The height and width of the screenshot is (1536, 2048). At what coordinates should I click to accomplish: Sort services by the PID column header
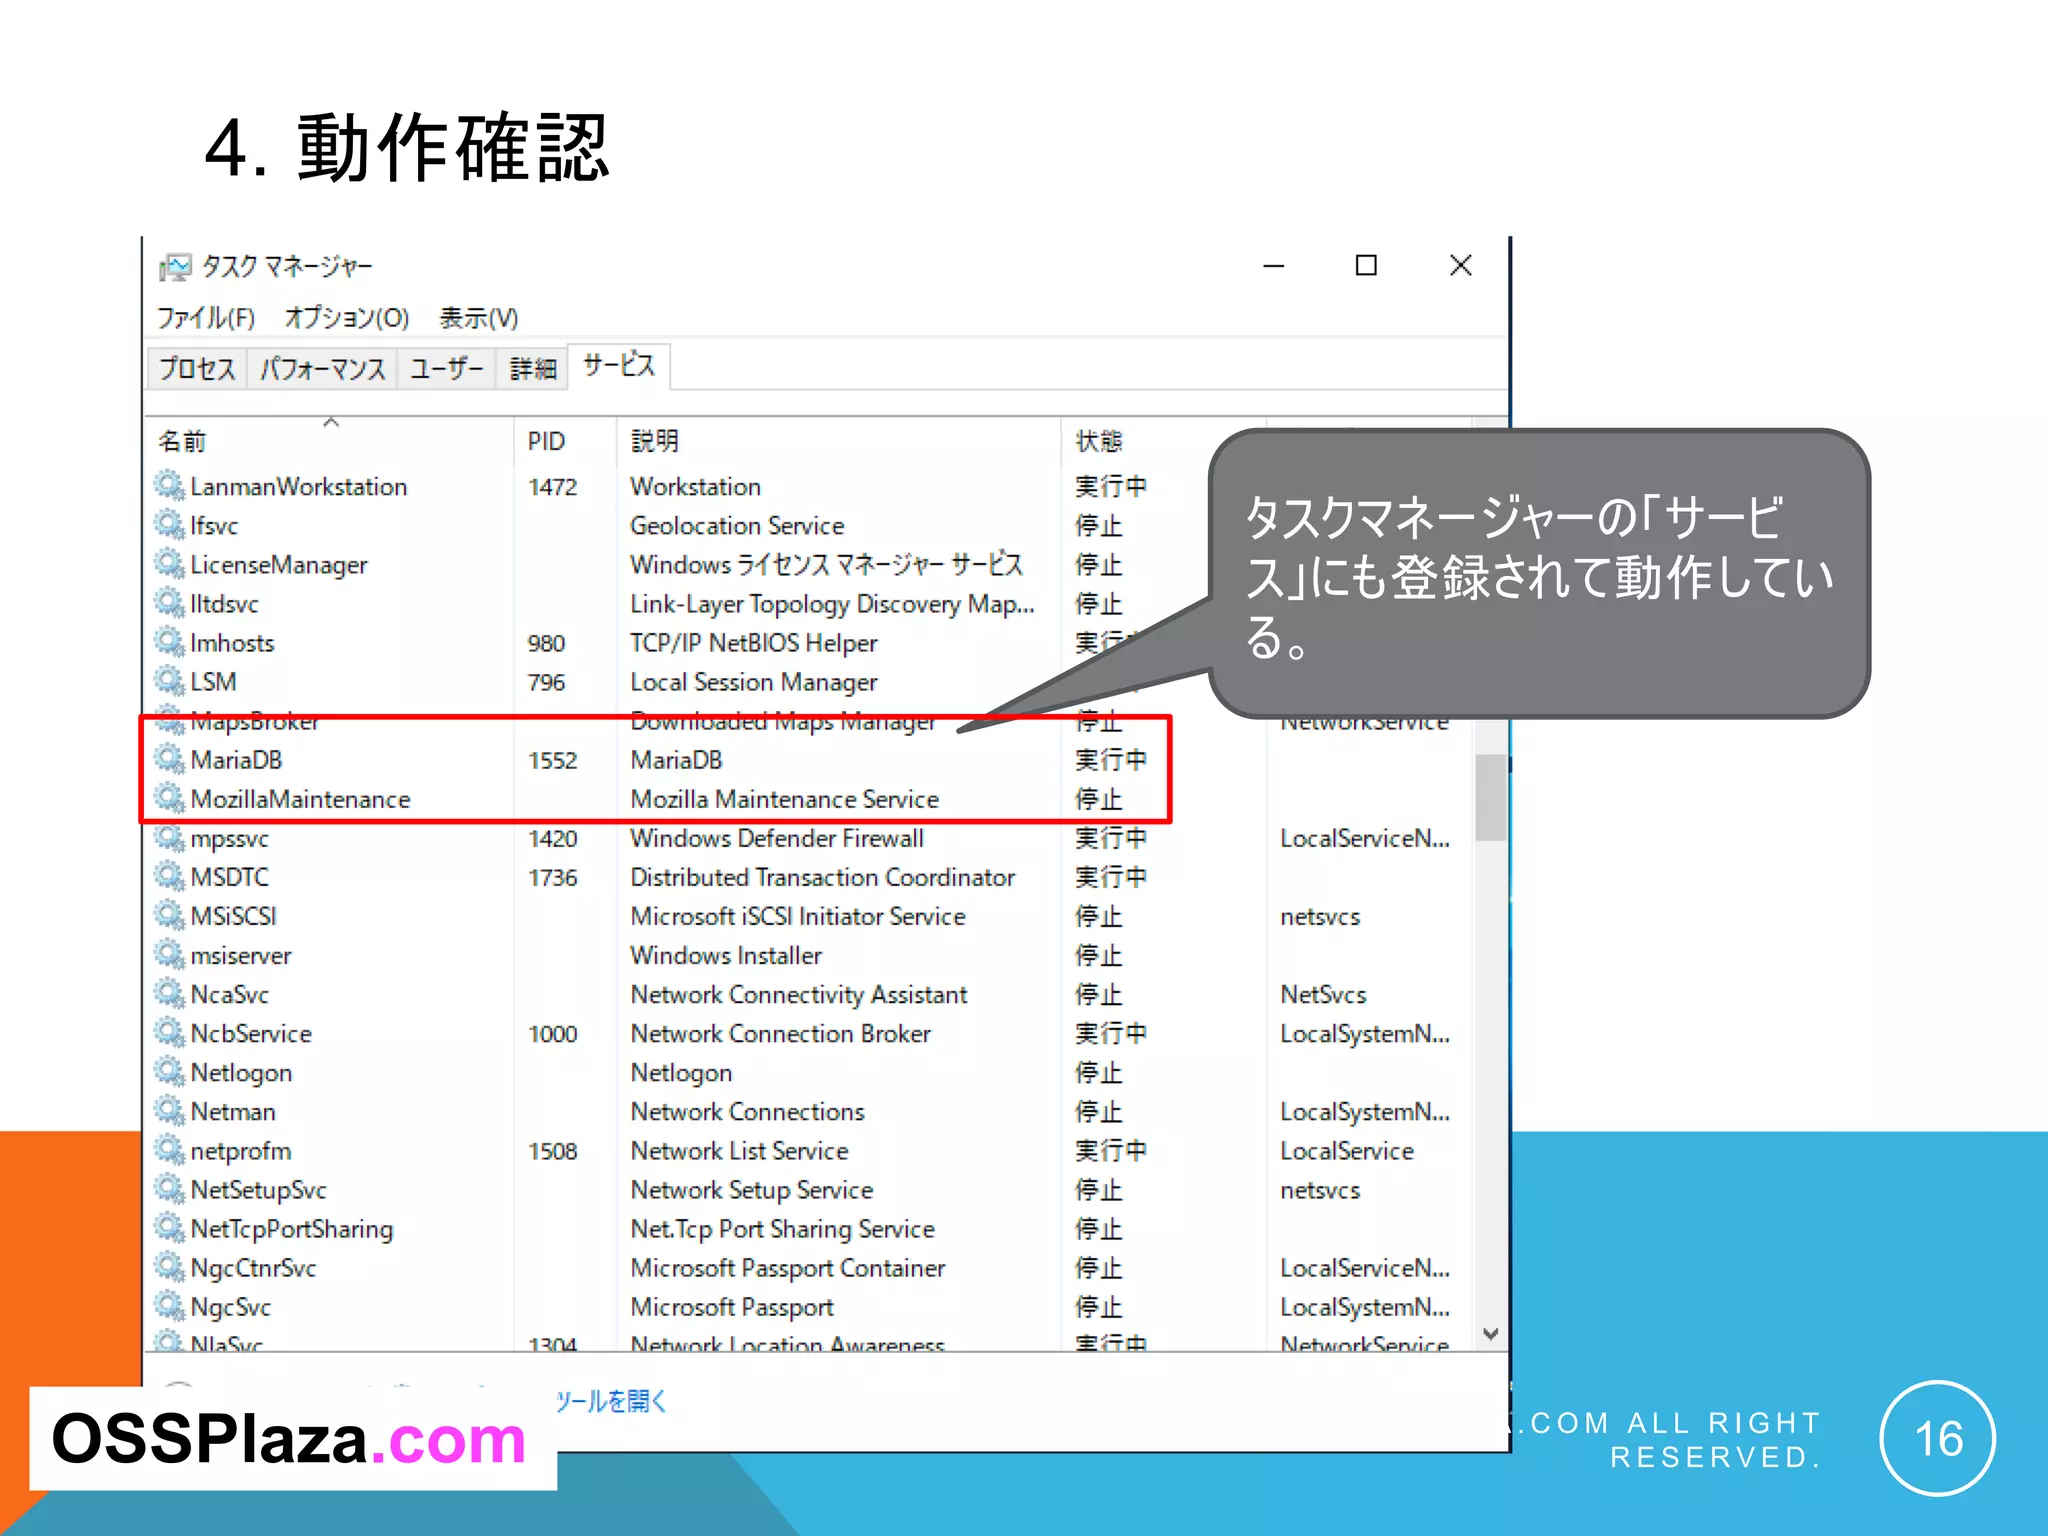coord(547,441)
